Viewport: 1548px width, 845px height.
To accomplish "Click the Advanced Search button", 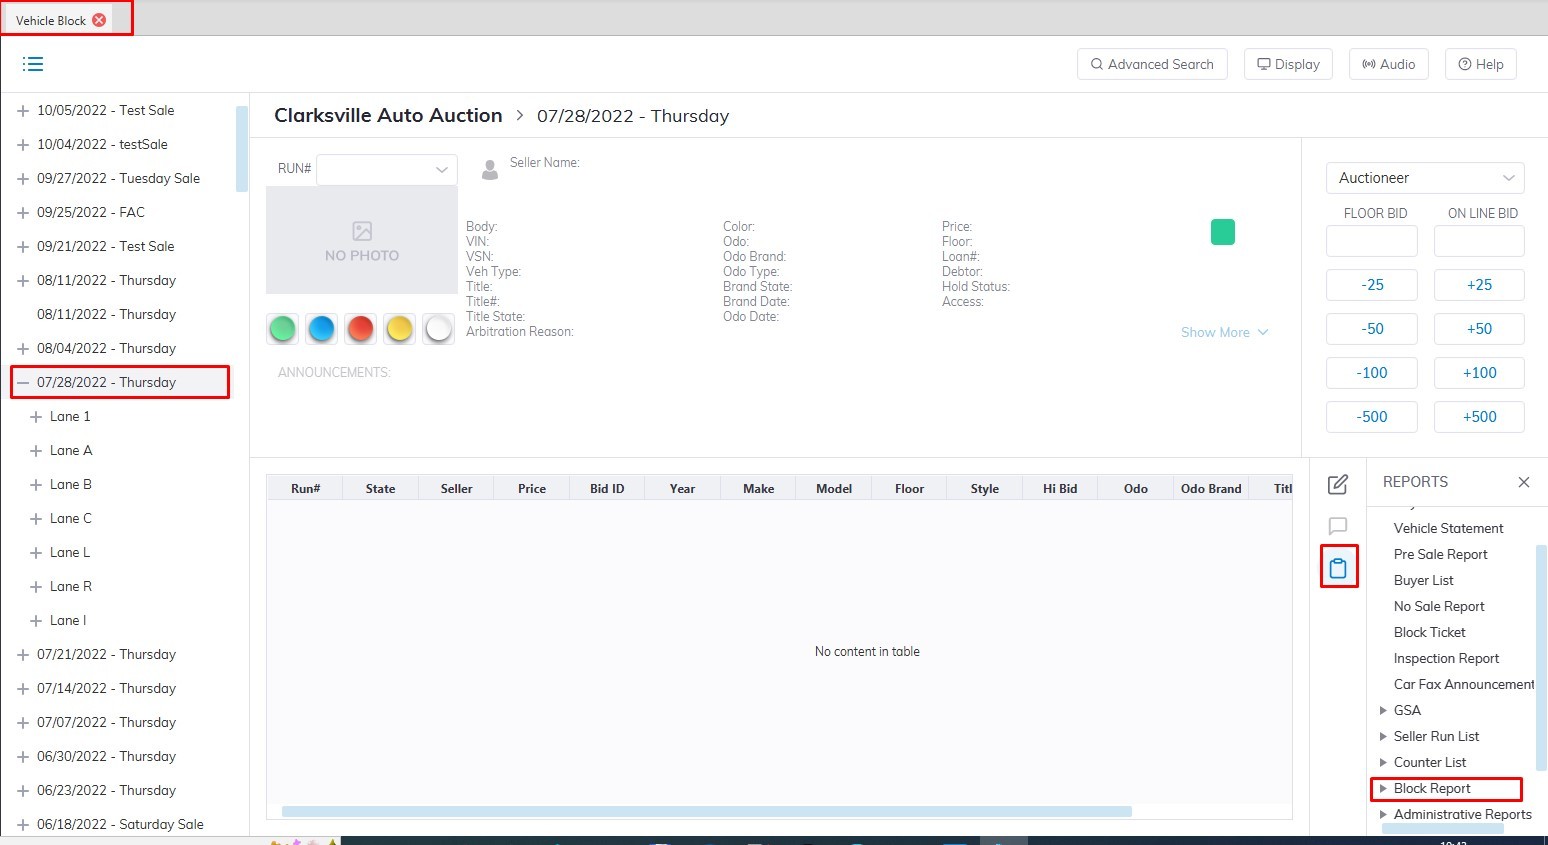I will (1151, 64).
